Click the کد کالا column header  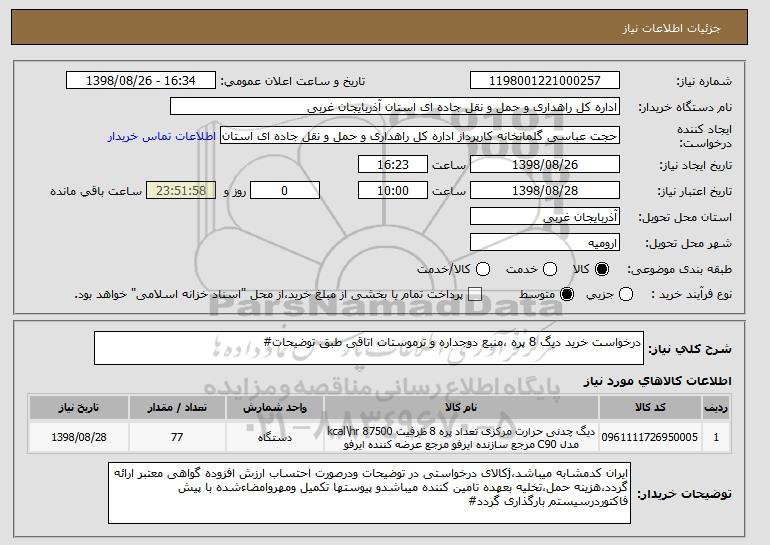[x=650, y=408]
